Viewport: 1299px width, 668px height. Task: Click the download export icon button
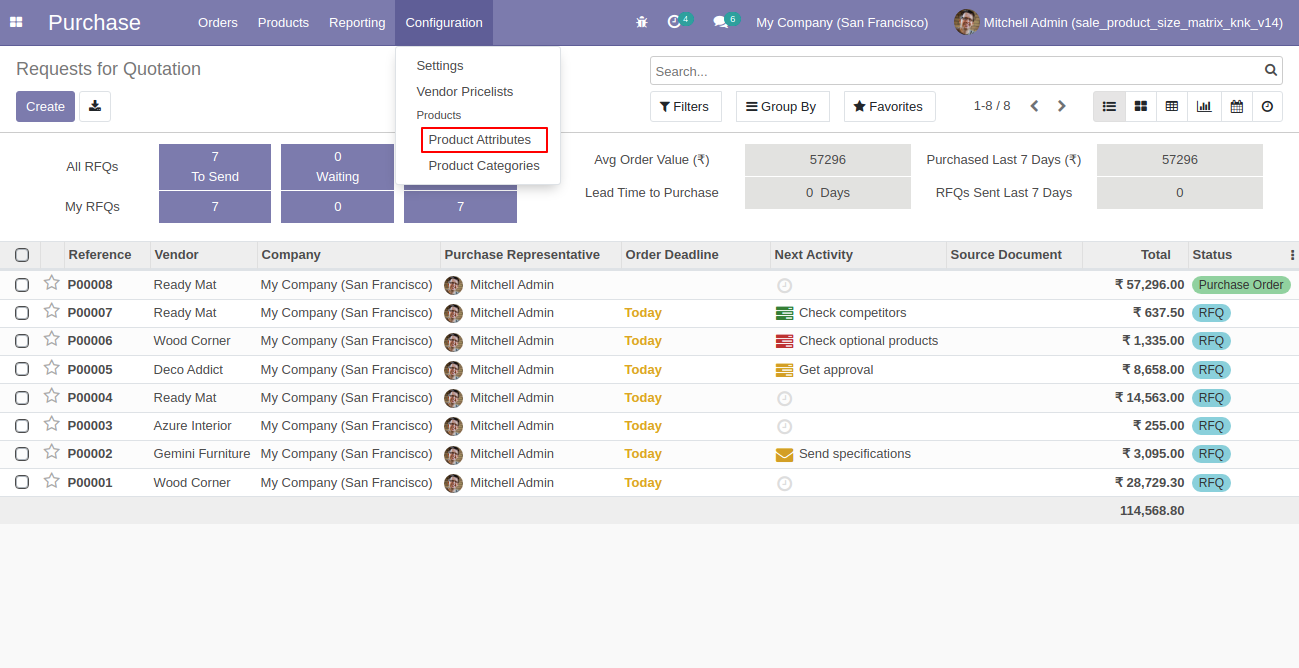pyautogui.click(x=95, y=106)
